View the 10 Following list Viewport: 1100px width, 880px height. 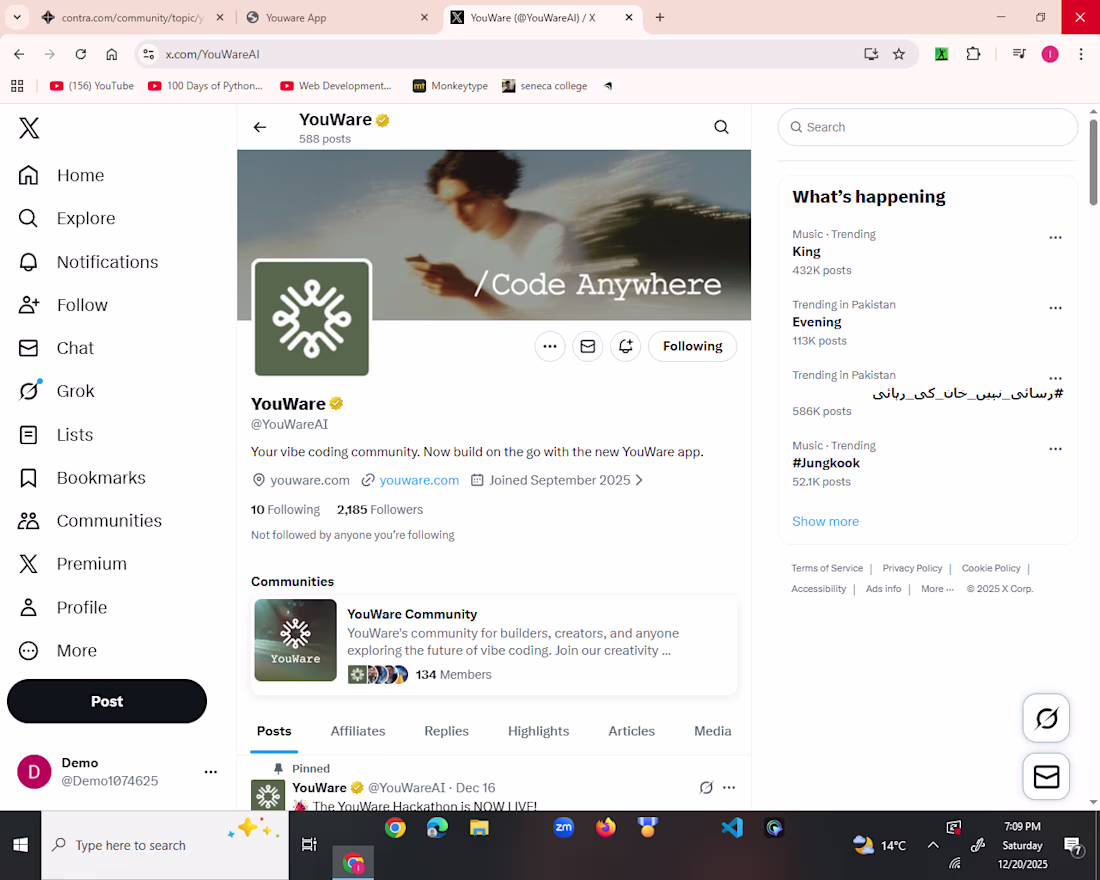pos(286,509)
